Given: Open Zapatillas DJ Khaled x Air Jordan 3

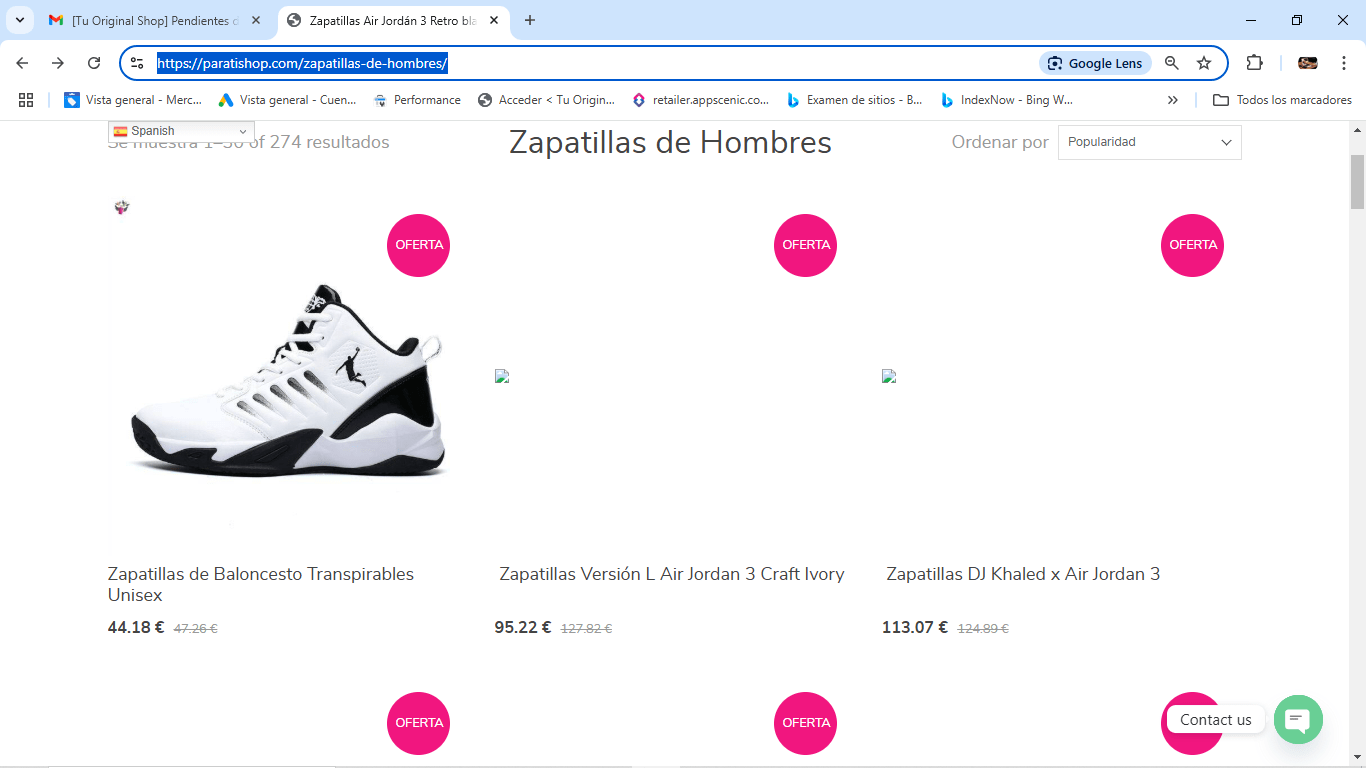Looking at the screenshot, I should click(x=1023, y=574).
